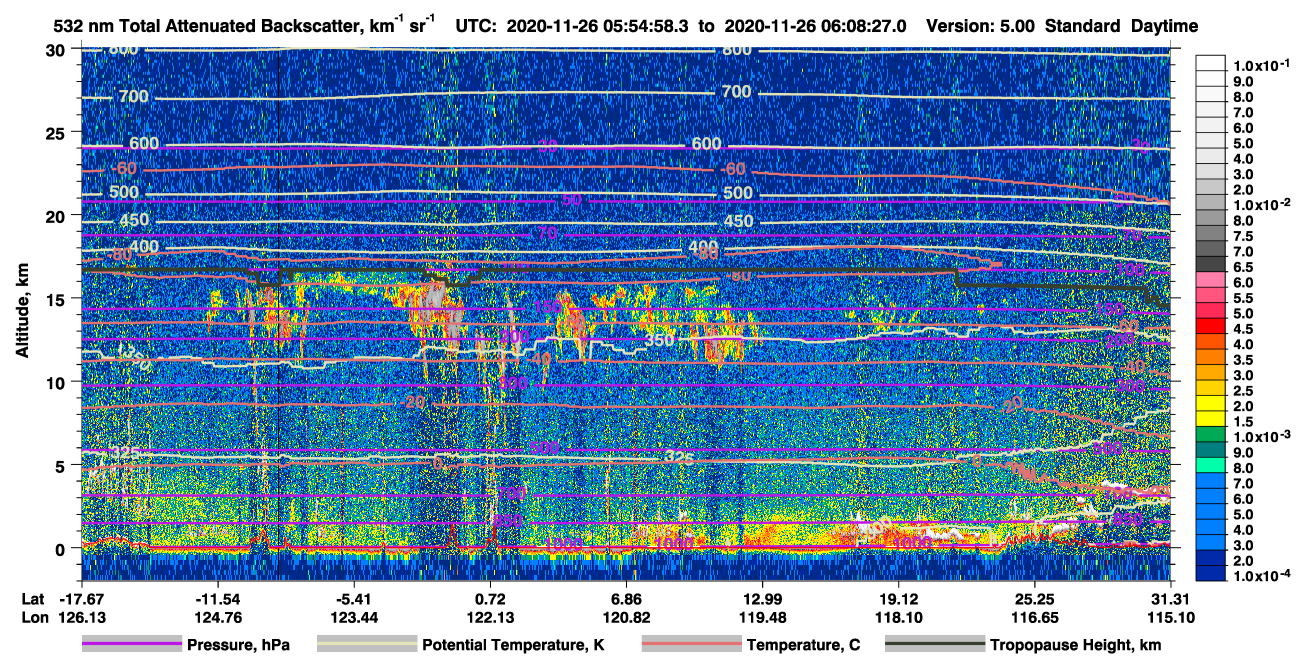Image resolution: width=1300 pixels, height=667 pixels.
Task: Click longitude value '124.76'
Action: [218, 617]
